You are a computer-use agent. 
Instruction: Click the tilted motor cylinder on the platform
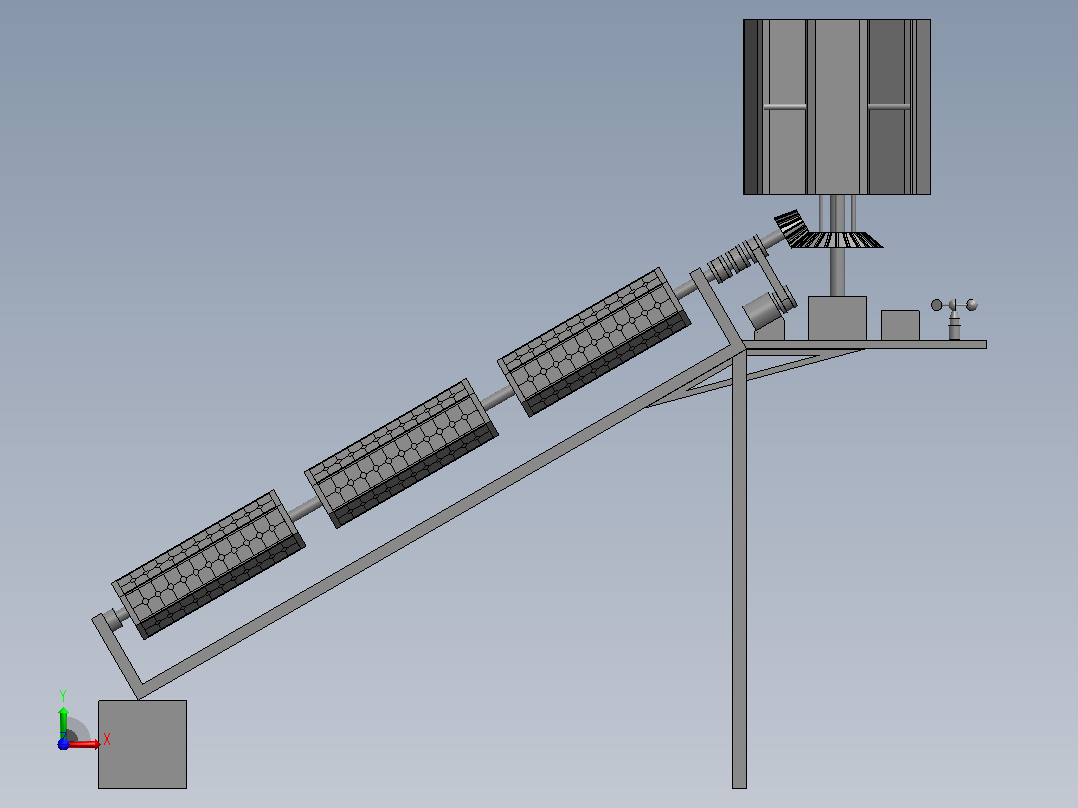760,311
